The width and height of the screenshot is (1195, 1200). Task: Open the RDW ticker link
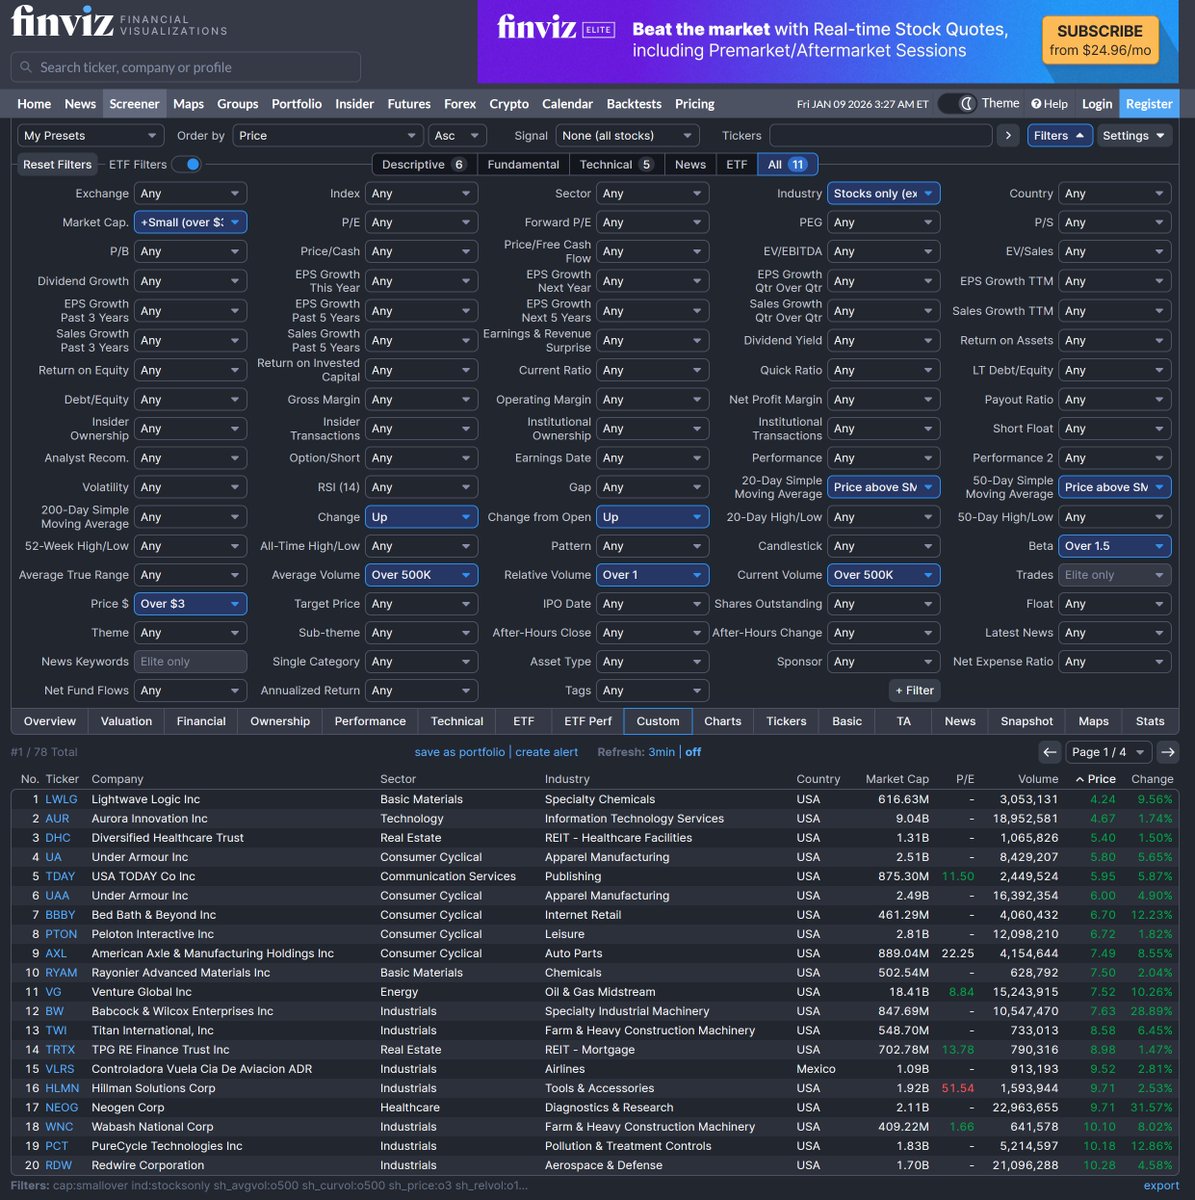point(59,1165)
